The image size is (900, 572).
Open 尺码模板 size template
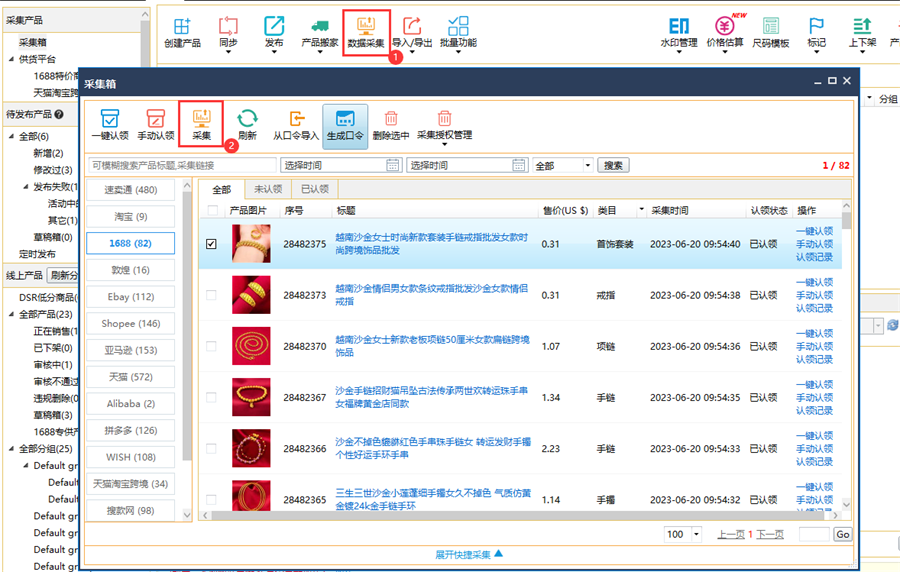point(770,33)
